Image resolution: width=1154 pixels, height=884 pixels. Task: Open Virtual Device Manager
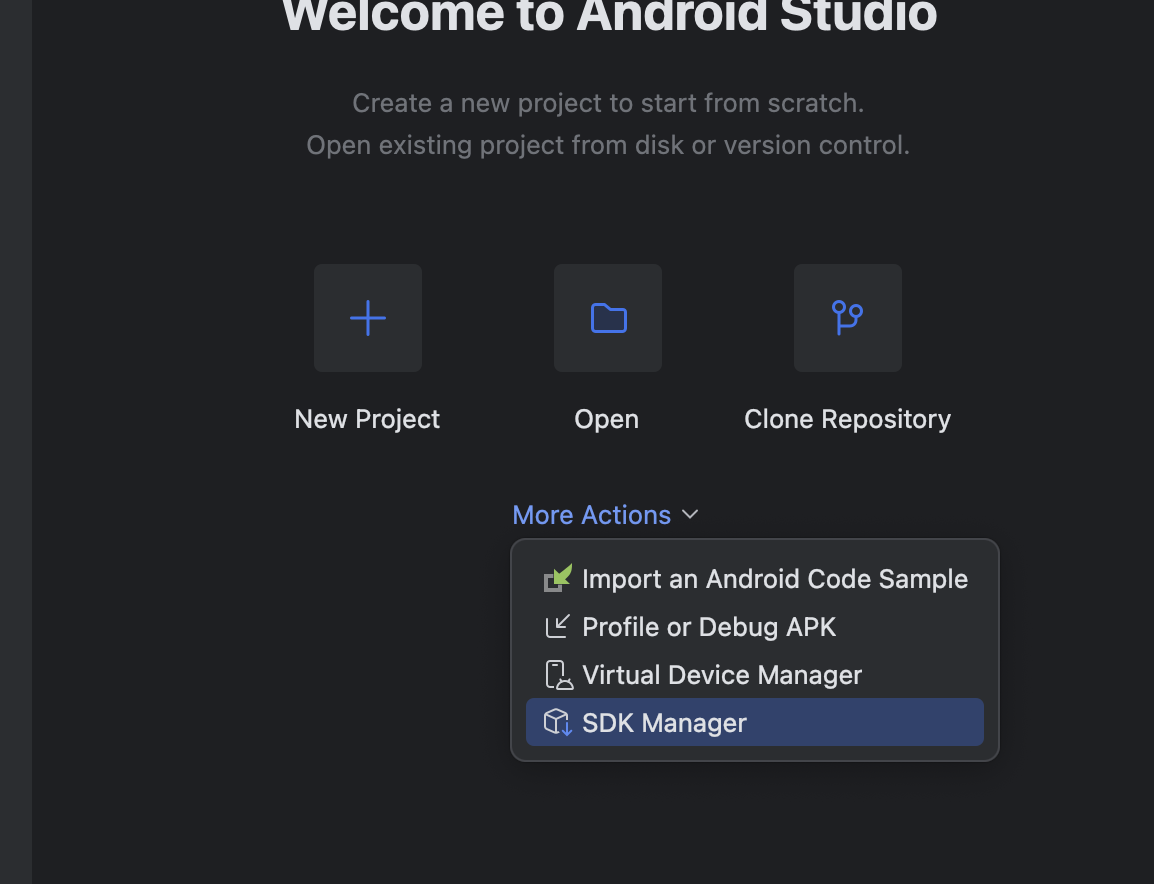point(755,675)
